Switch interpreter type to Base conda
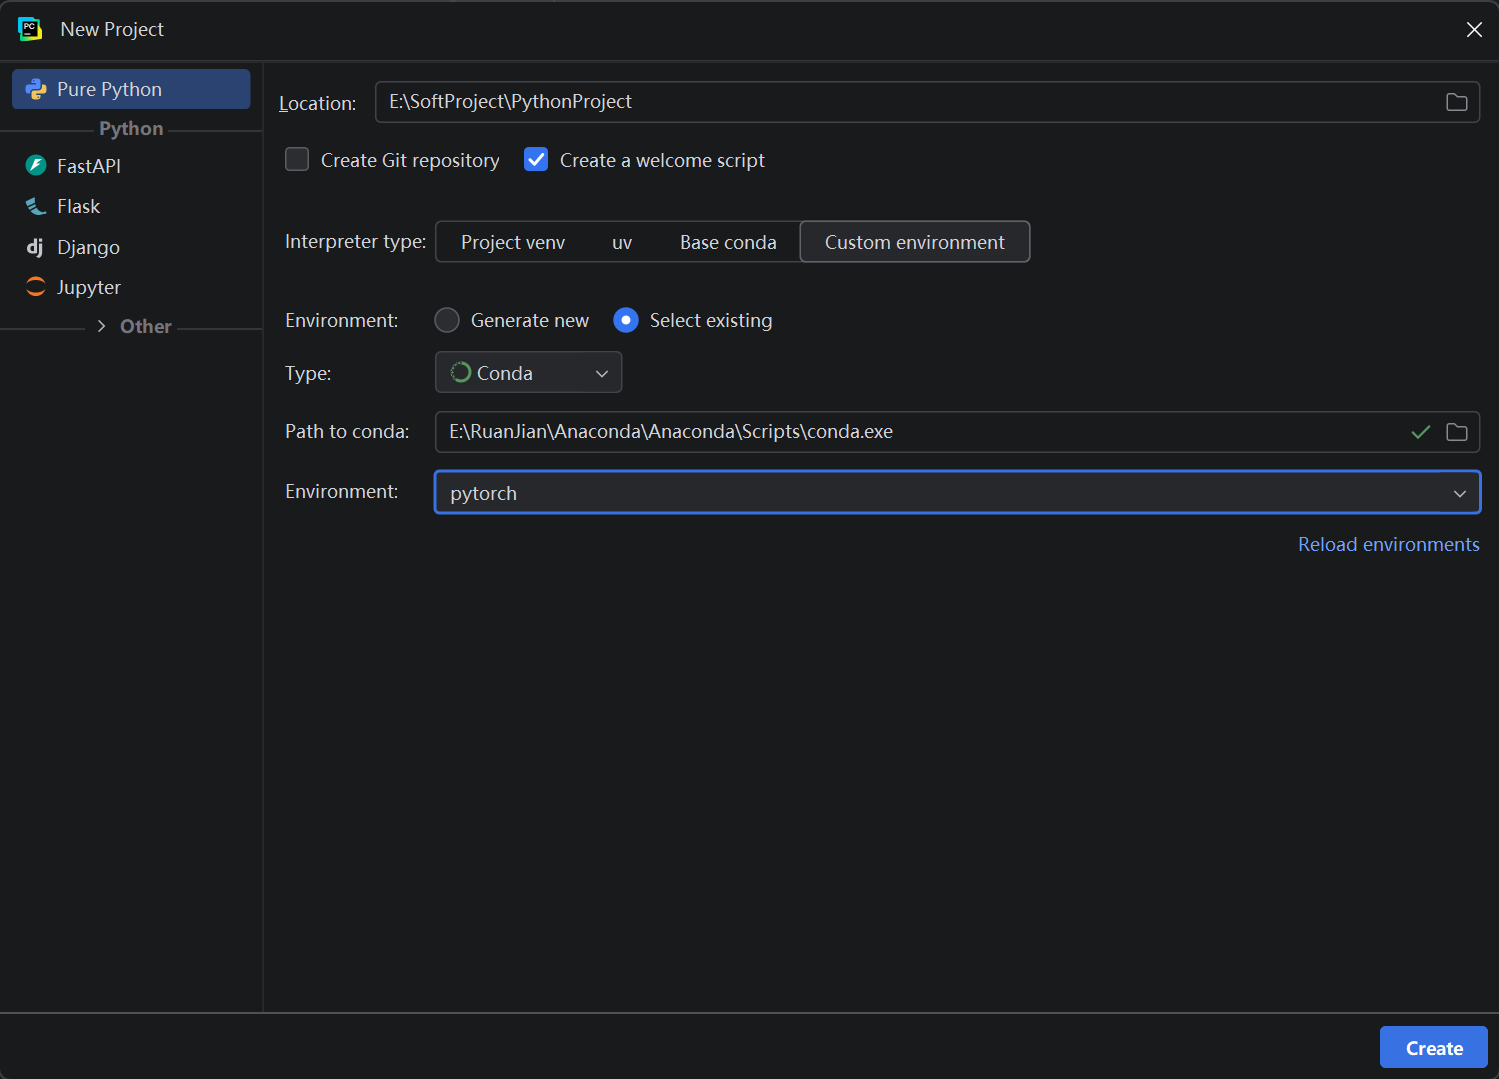Screen dimensions: 1499x1079 [x=728, y=242]
